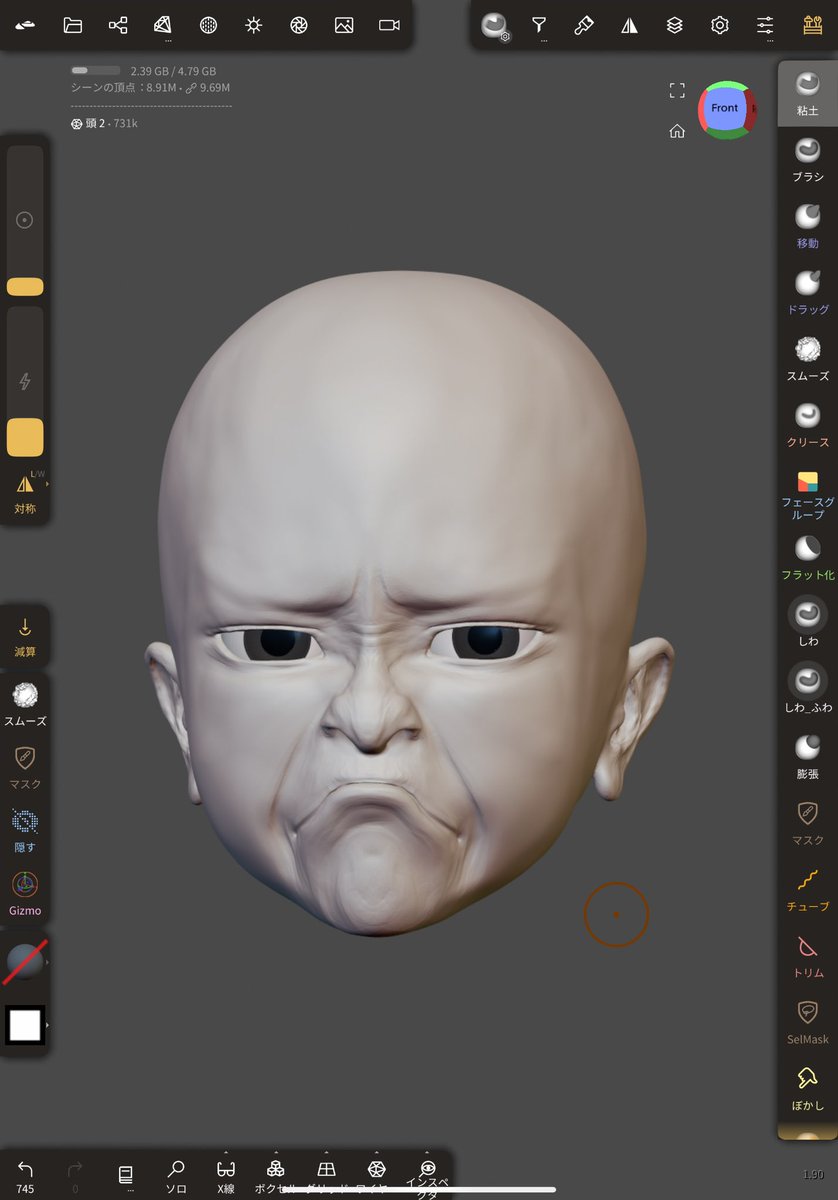Open the current tool settings menu

pos(495,26)
